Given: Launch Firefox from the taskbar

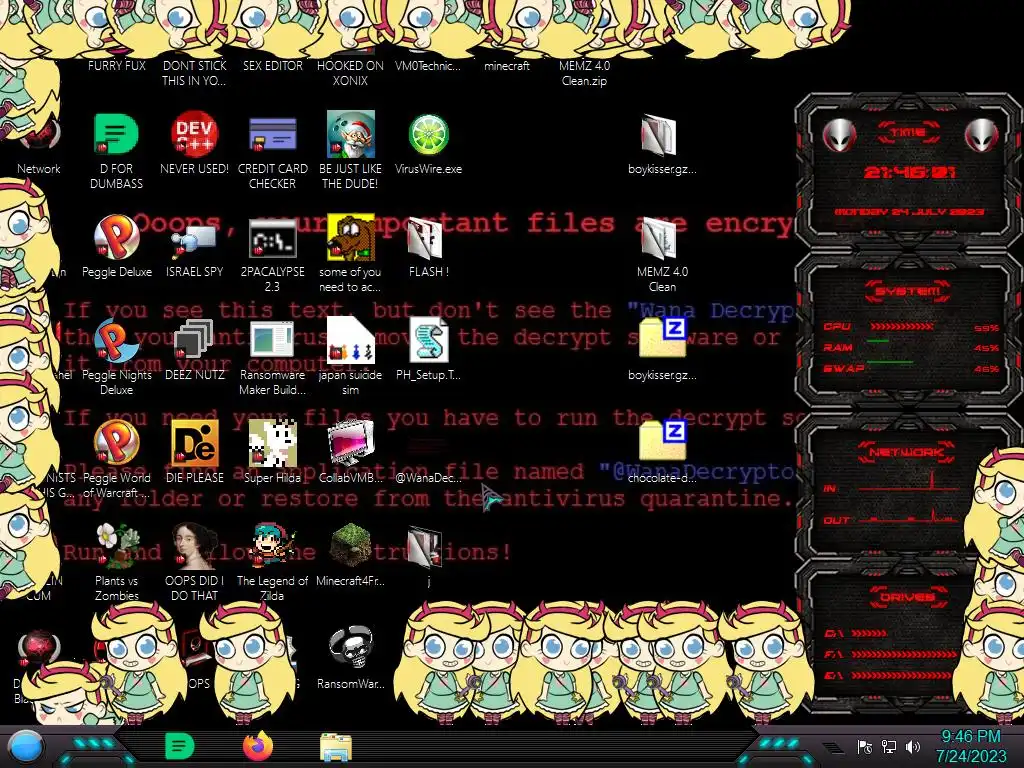Looking at the screenshot, I should (x=258, y=746).
